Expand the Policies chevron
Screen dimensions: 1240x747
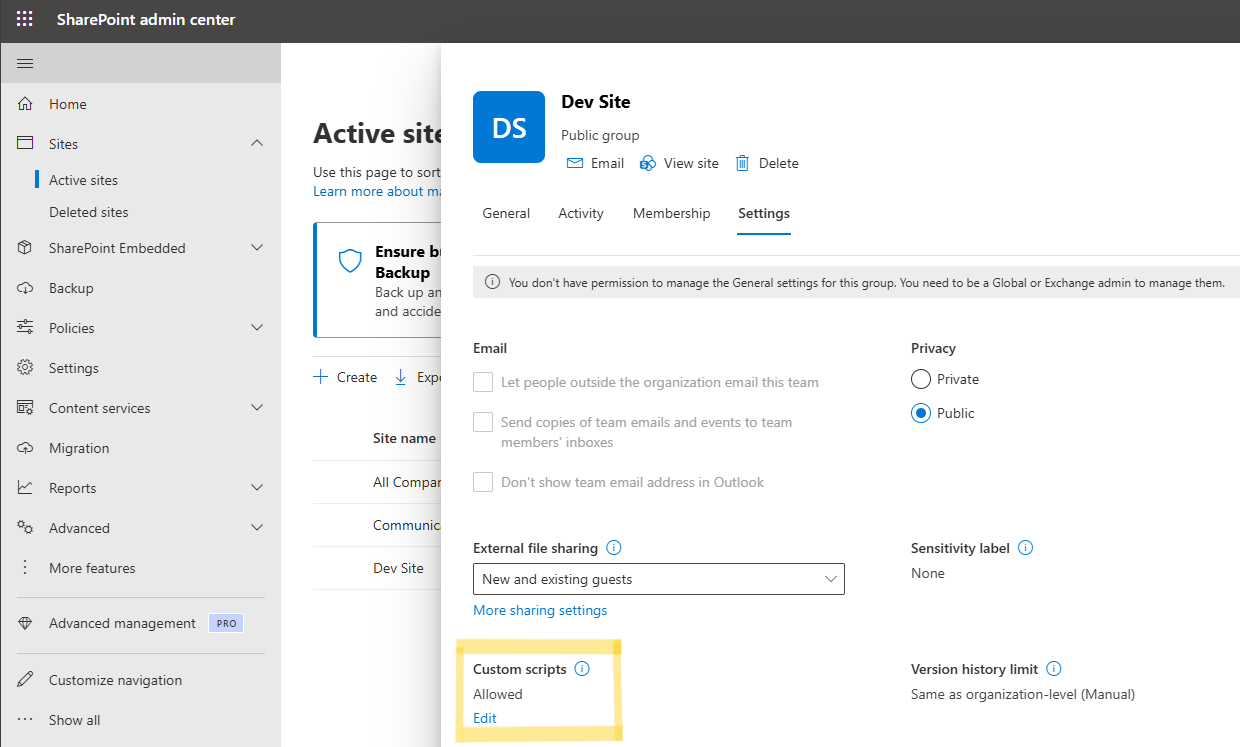(257, 328)
